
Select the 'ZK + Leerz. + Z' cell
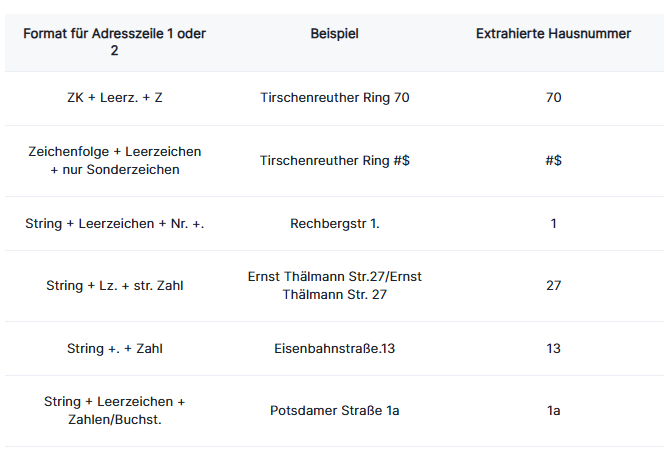coord(115,98)
